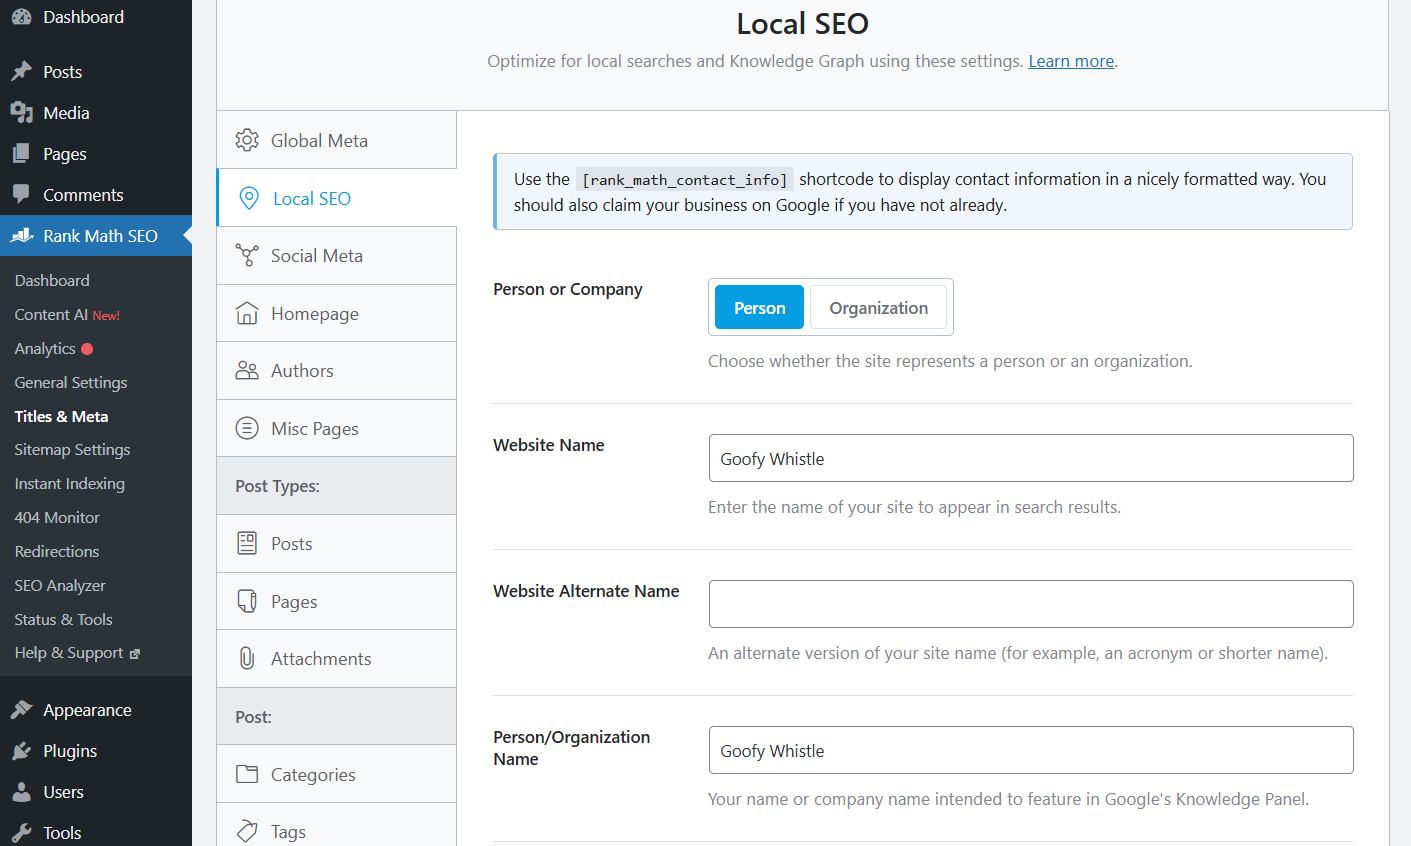Select the Person option
The height and width of the screenshot is (846, 1411).
tap(758, 307)
